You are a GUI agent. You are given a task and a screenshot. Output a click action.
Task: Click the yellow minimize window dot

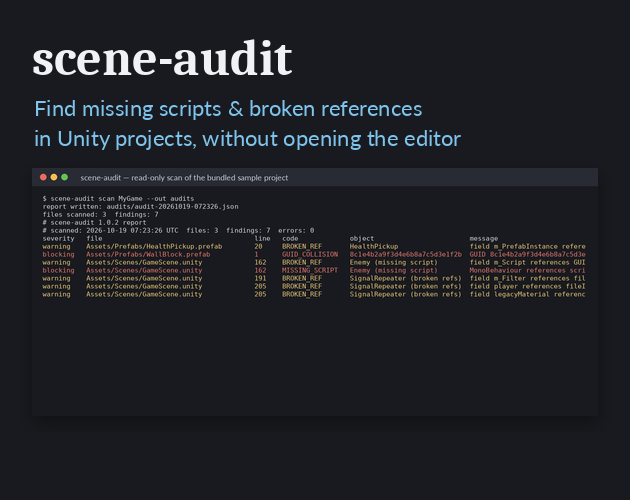[x=54, y=177]
